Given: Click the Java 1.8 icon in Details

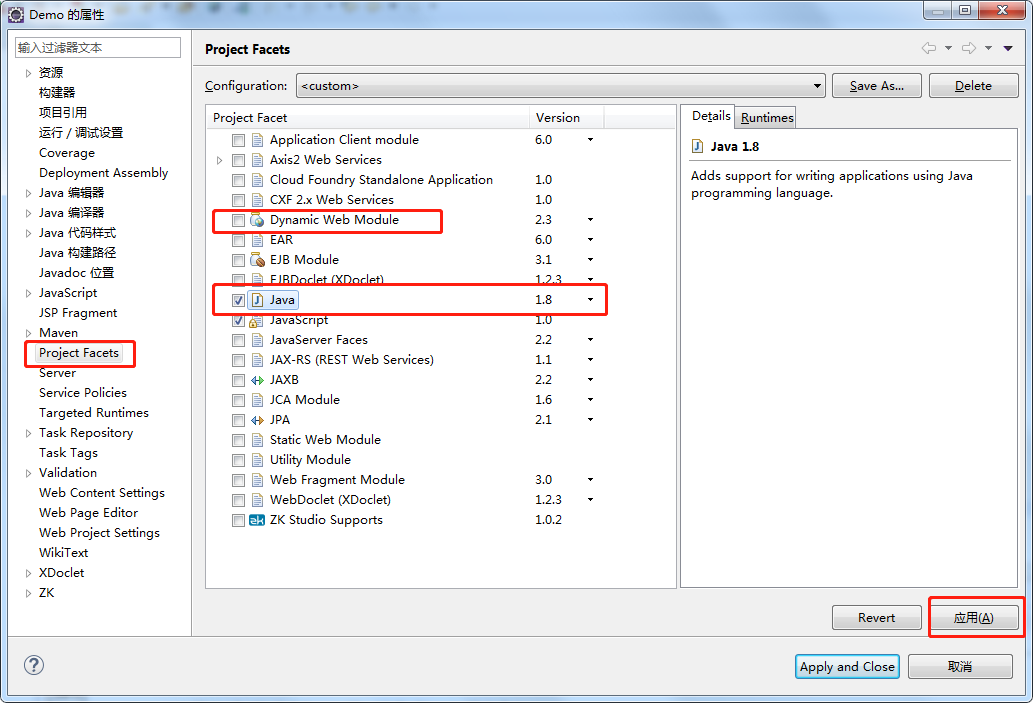Looking at the screenshot, I should point(697,146).
